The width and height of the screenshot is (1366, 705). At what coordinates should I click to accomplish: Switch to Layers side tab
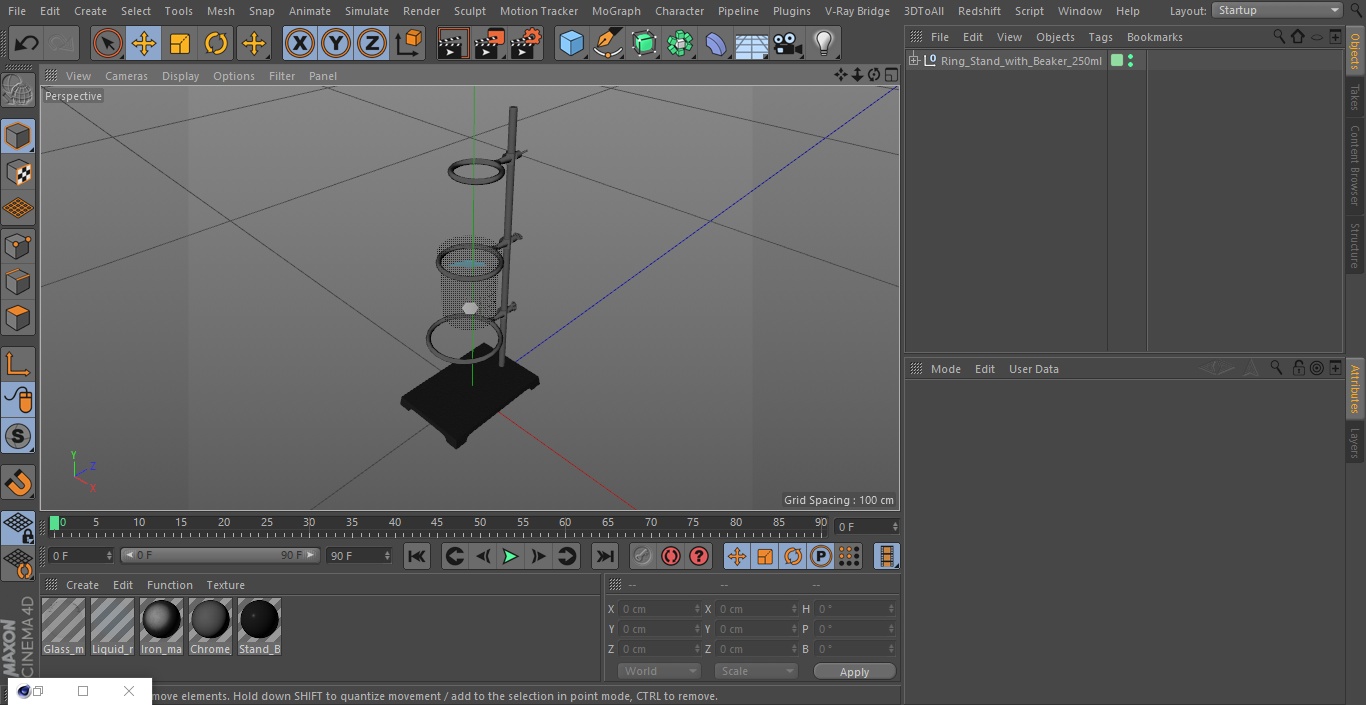click(1355, 443)
